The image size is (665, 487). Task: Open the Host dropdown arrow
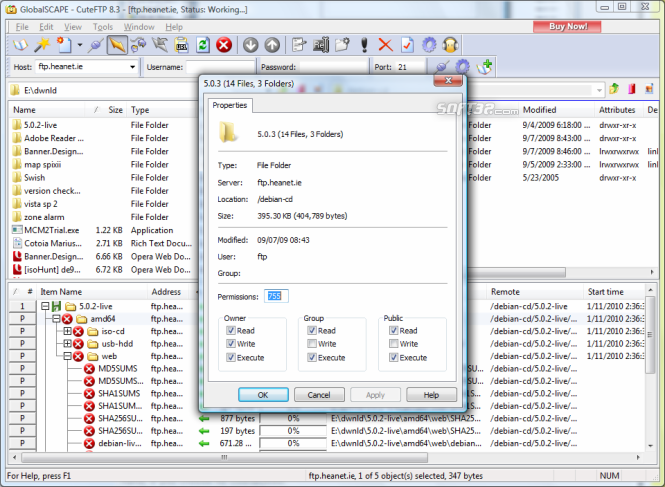pyautogui.click(x=132, y=67)
